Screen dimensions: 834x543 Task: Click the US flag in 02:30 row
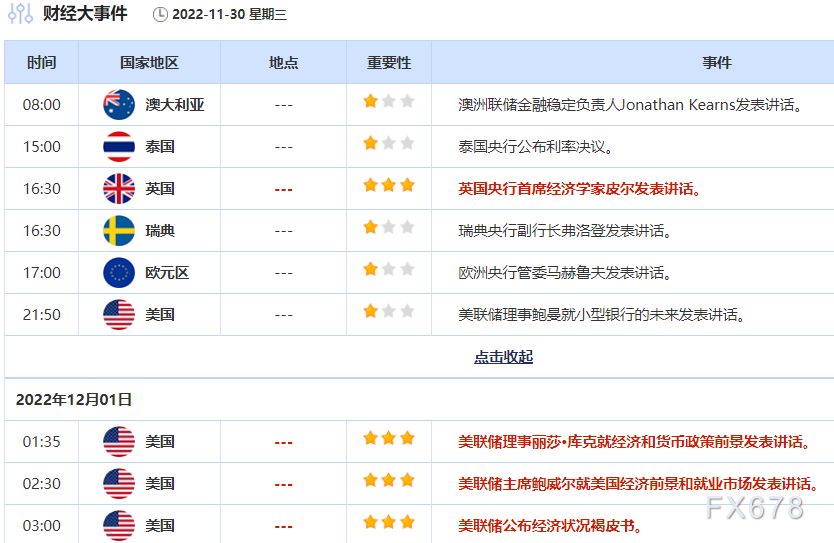[x=119, y=483]
